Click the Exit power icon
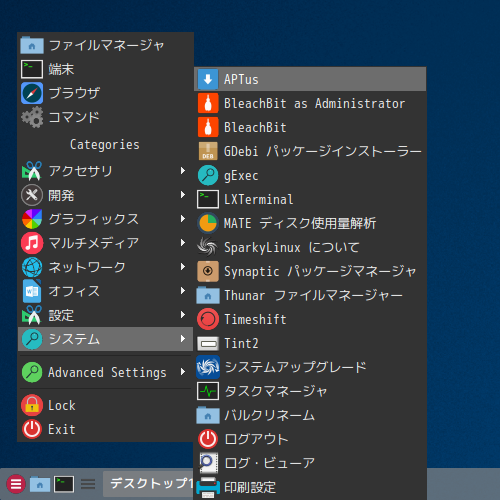Viewport: 500px width, 500px height. click(32, 429)
